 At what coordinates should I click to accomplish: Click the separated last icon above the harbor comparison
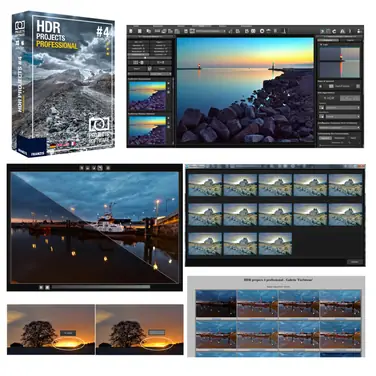108,168
